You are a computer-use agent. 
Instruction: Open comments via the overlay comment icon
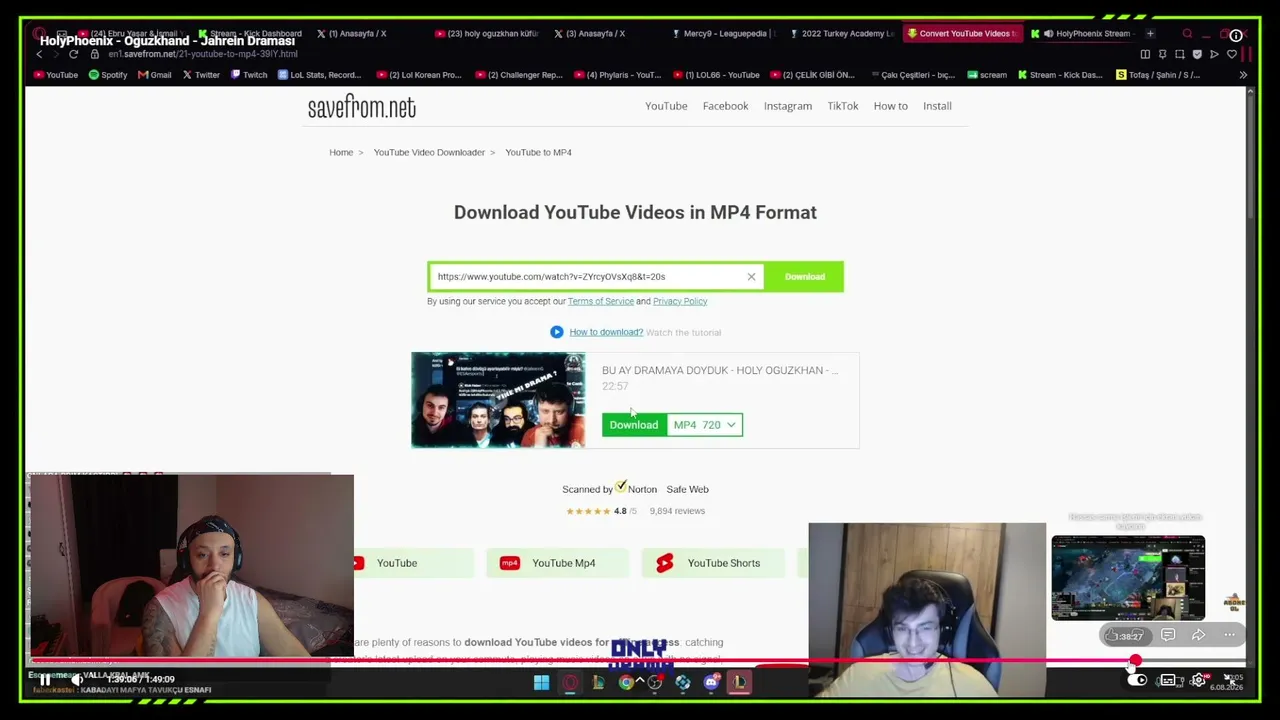pyautogui.click(x=1168, y=635)
